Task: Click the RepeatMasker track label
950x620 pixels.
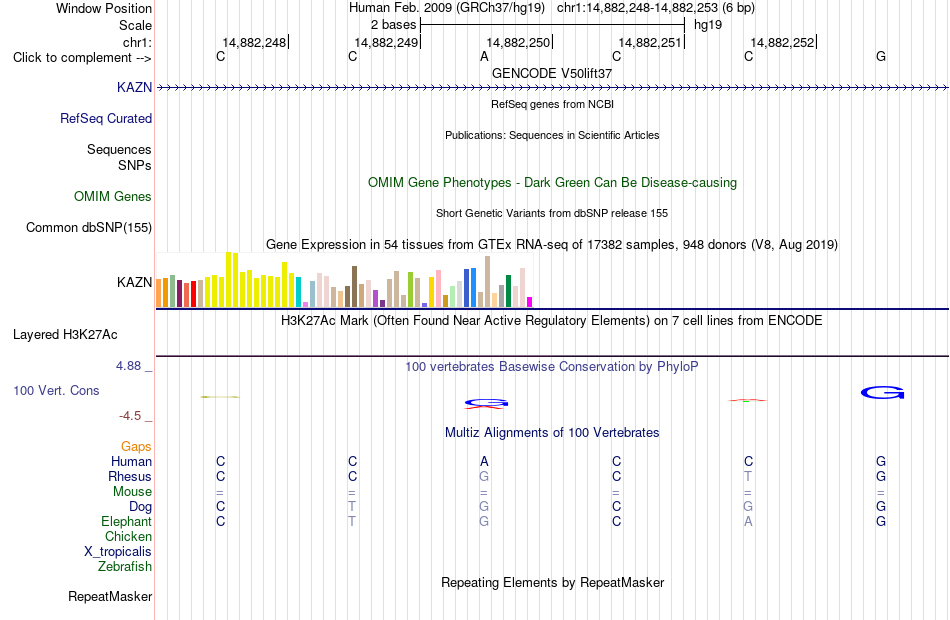Action: [x=110, y=596]
